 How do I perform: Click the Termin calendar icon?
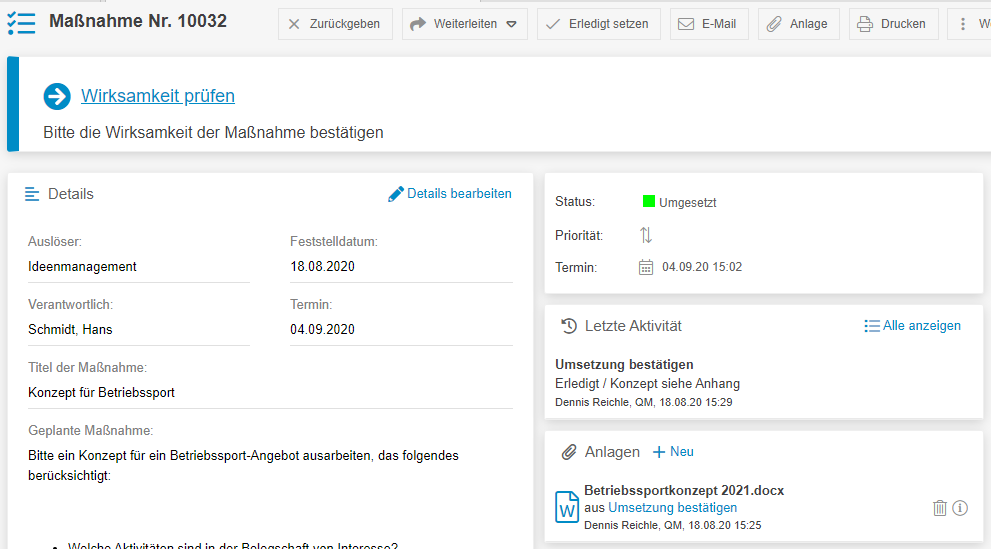[645, 267]
